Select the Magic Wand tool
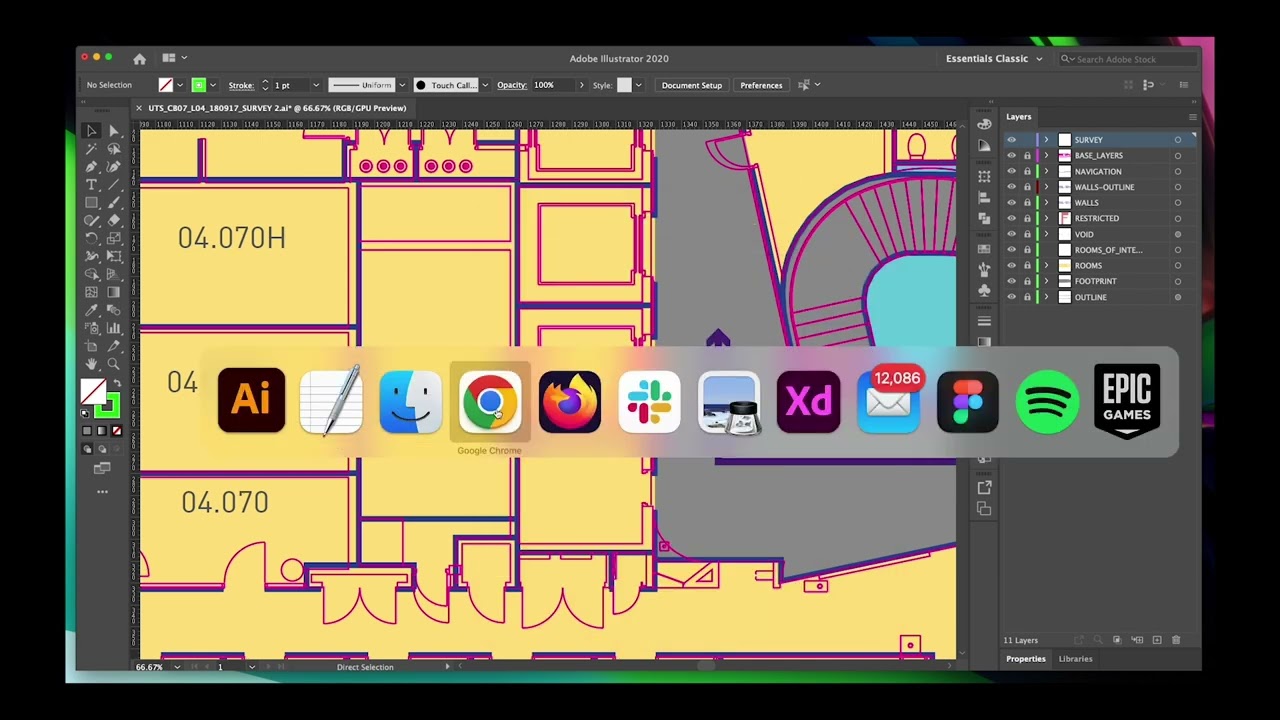 91,148
